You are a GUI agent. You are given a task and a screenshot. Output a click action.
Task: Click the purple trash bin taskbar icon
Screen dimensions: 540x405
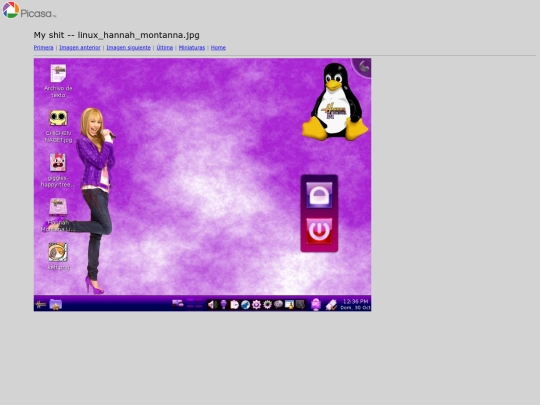click(316, 304)
